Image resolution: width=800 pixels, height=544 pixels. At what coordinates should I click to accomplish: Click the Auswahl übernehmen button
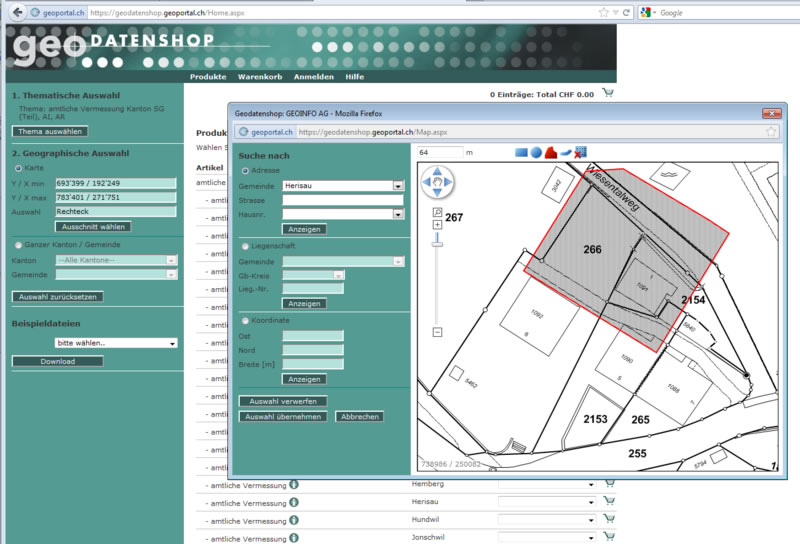coord(283,416)
